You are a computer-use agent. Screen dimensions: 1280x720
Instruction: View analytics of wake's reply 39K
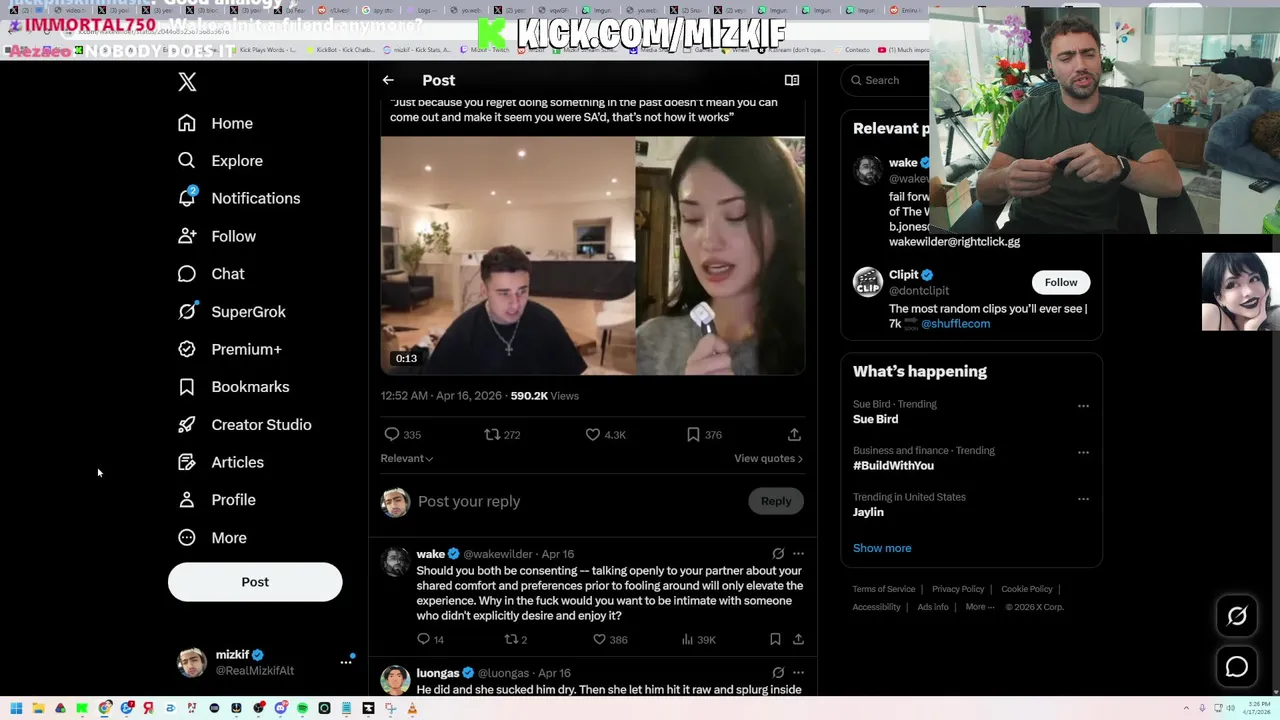[697, 639]
